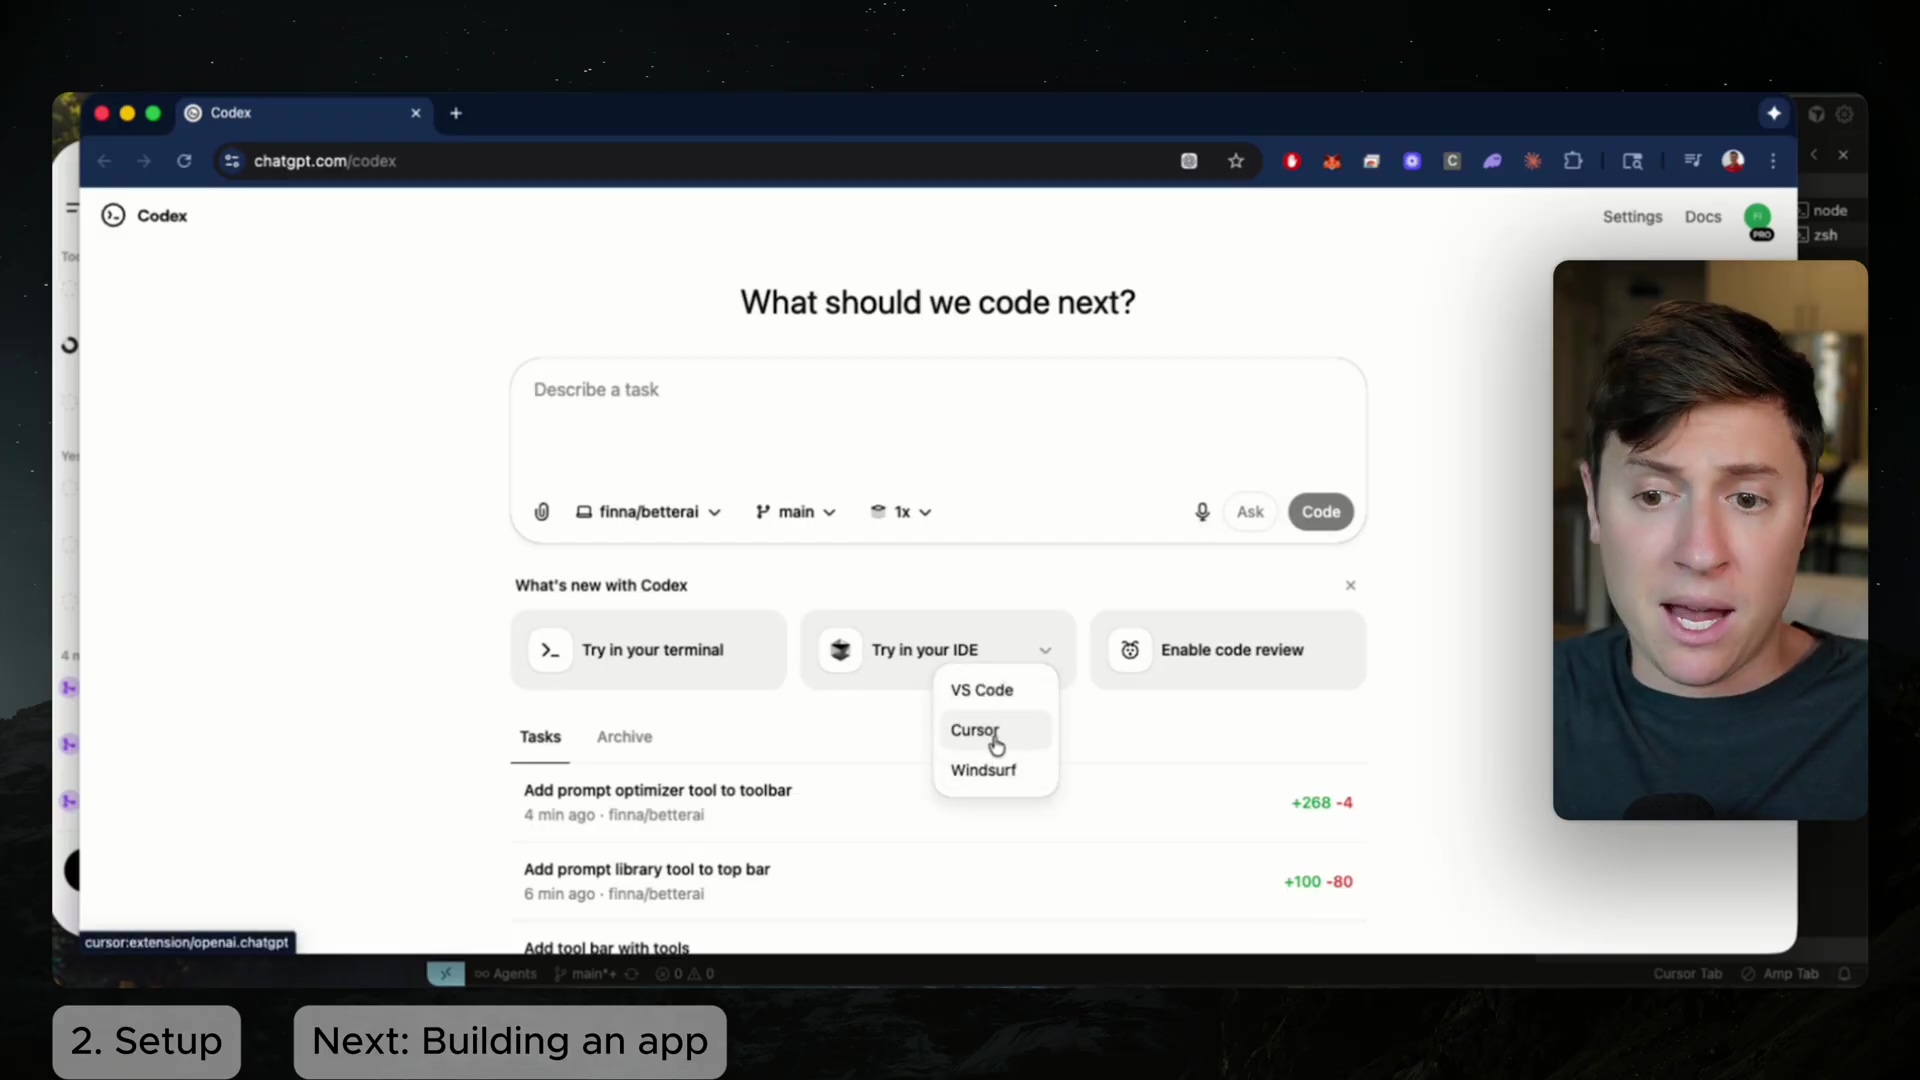
Task: Select zsh terminal in Cursor window
Action: (x=1817, y=235)
